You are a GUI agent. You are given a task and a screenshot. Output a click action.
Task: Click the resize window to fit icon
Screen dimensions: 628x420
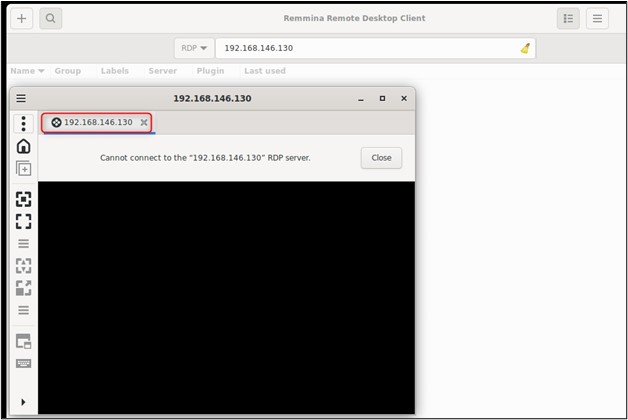(24, 199)
